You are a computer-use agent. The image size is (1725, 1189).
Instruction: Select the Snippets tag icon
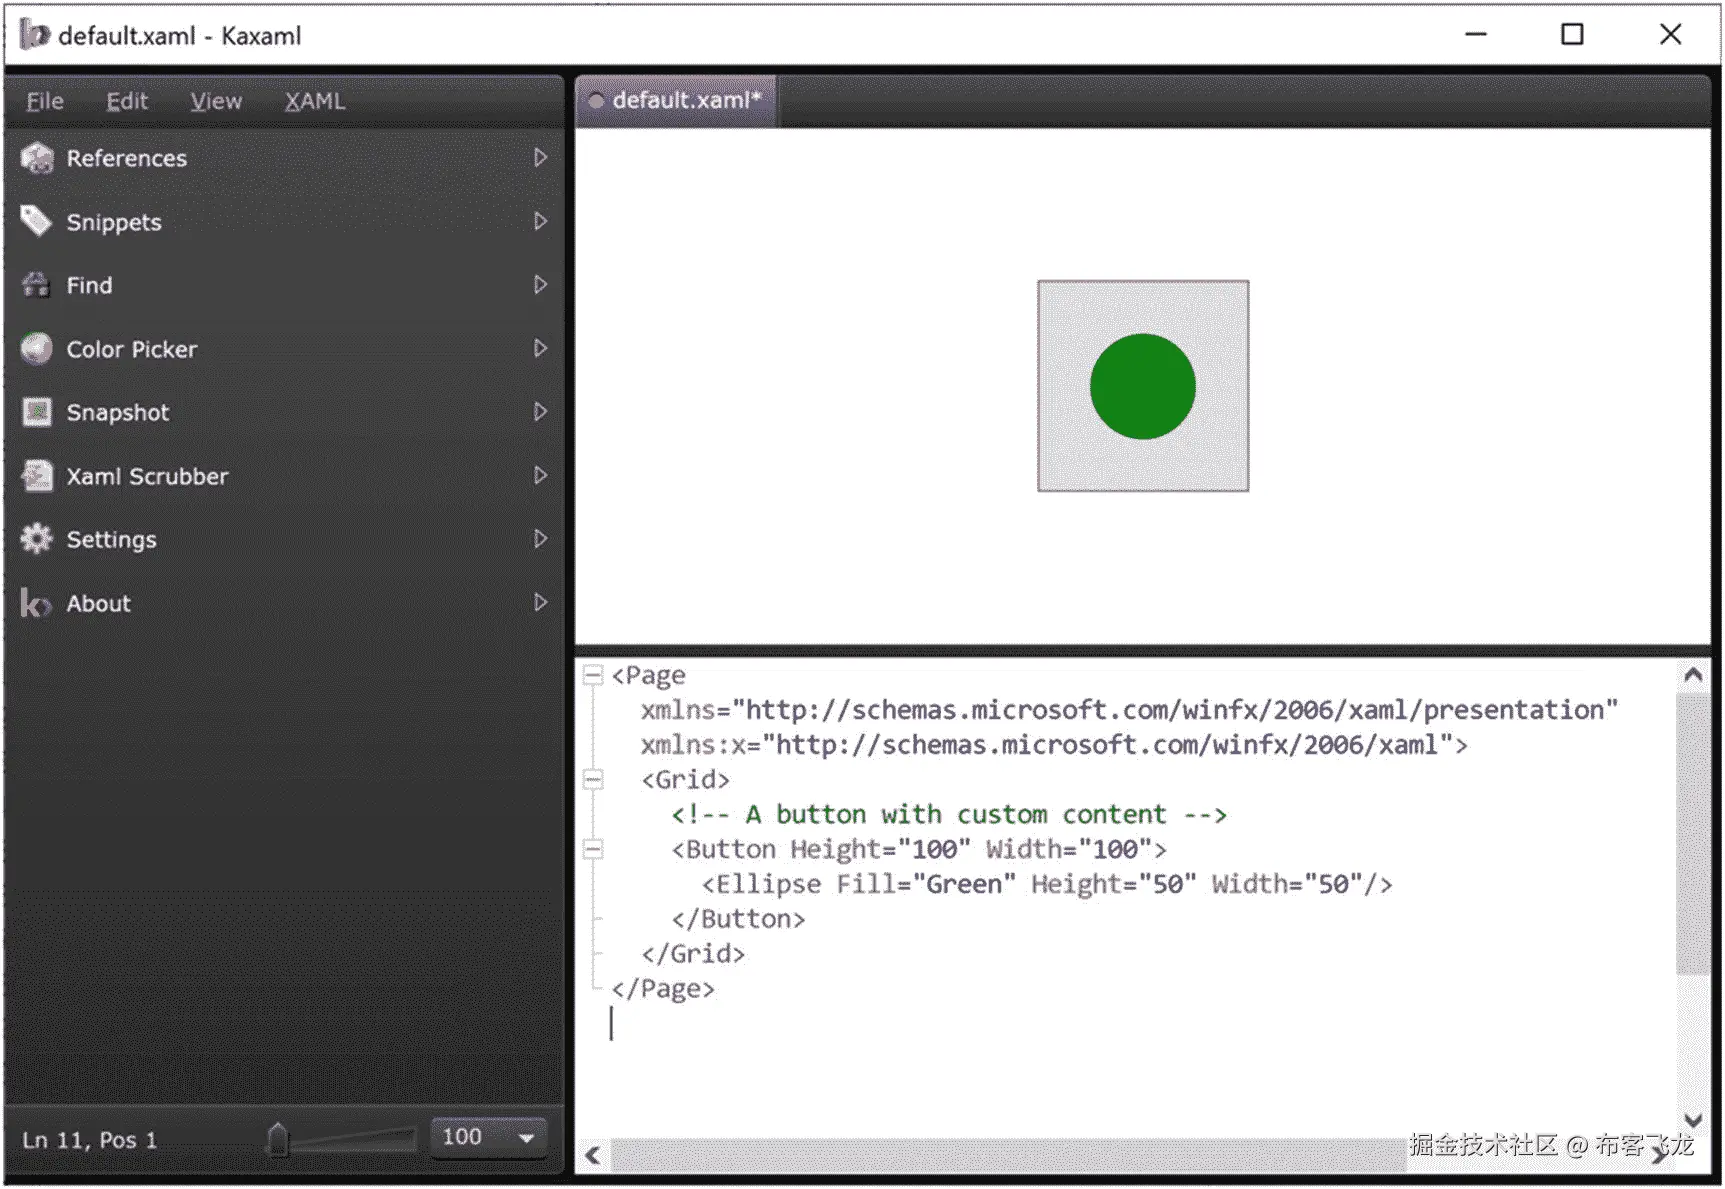click(37, 222)
